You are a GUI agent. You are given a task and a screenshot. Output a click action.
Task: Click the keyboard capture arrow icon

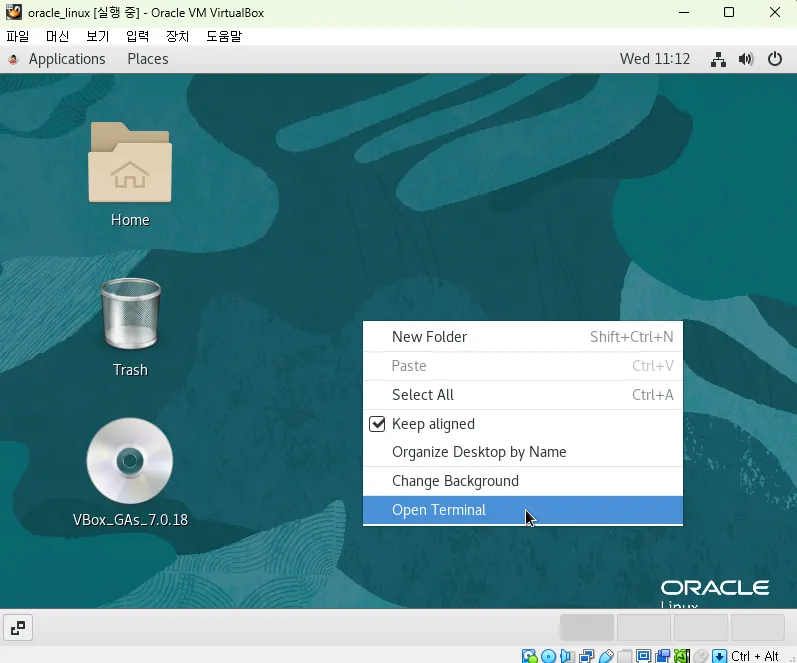[x=719, y=656]
